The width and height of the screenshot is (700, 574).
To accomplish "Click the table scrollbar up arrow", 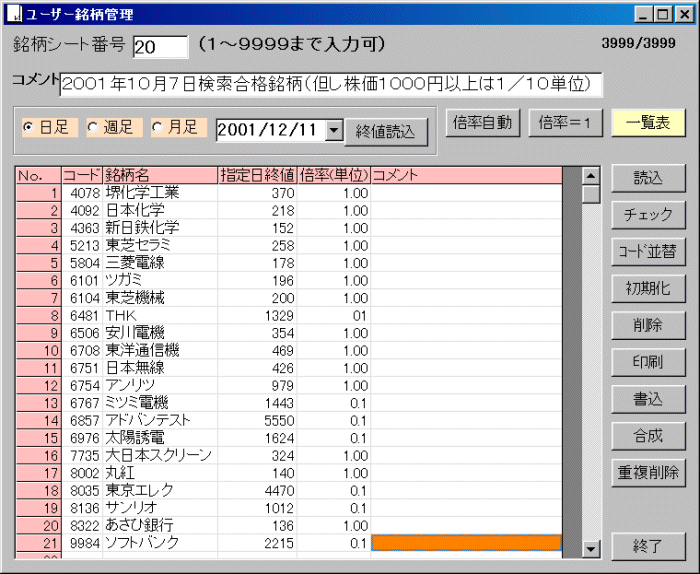I will coord(591,176).
